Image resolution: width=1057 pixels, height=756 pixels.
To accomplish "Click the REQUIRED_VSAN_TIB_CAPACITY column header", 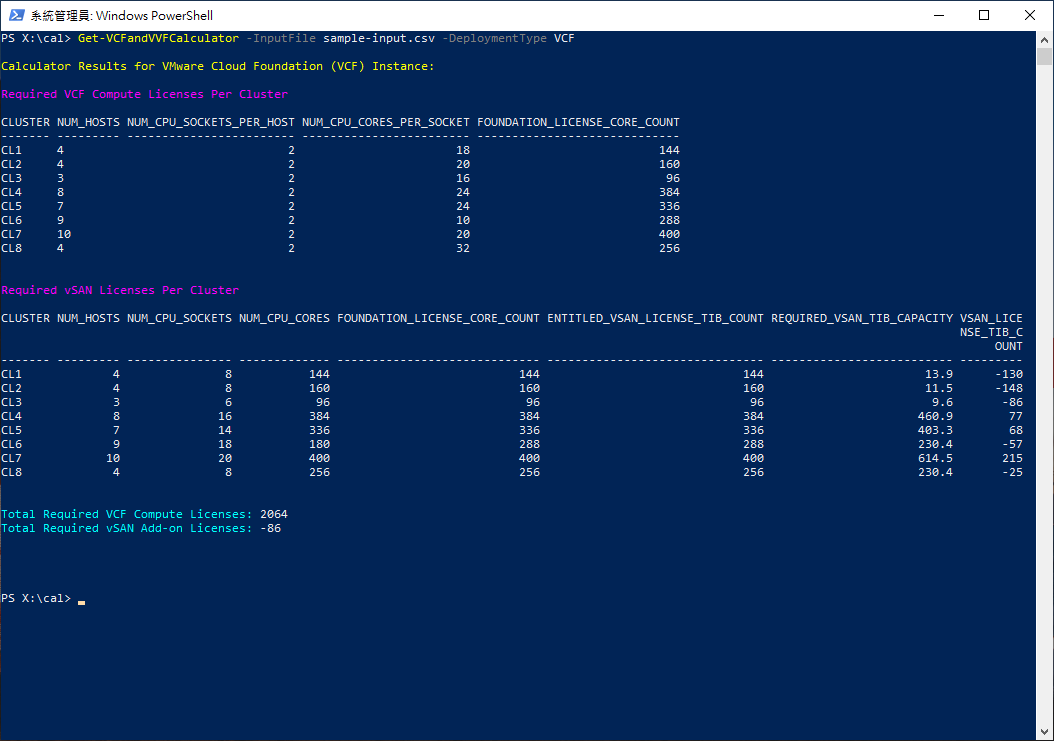I will click(x=862, y=318).
